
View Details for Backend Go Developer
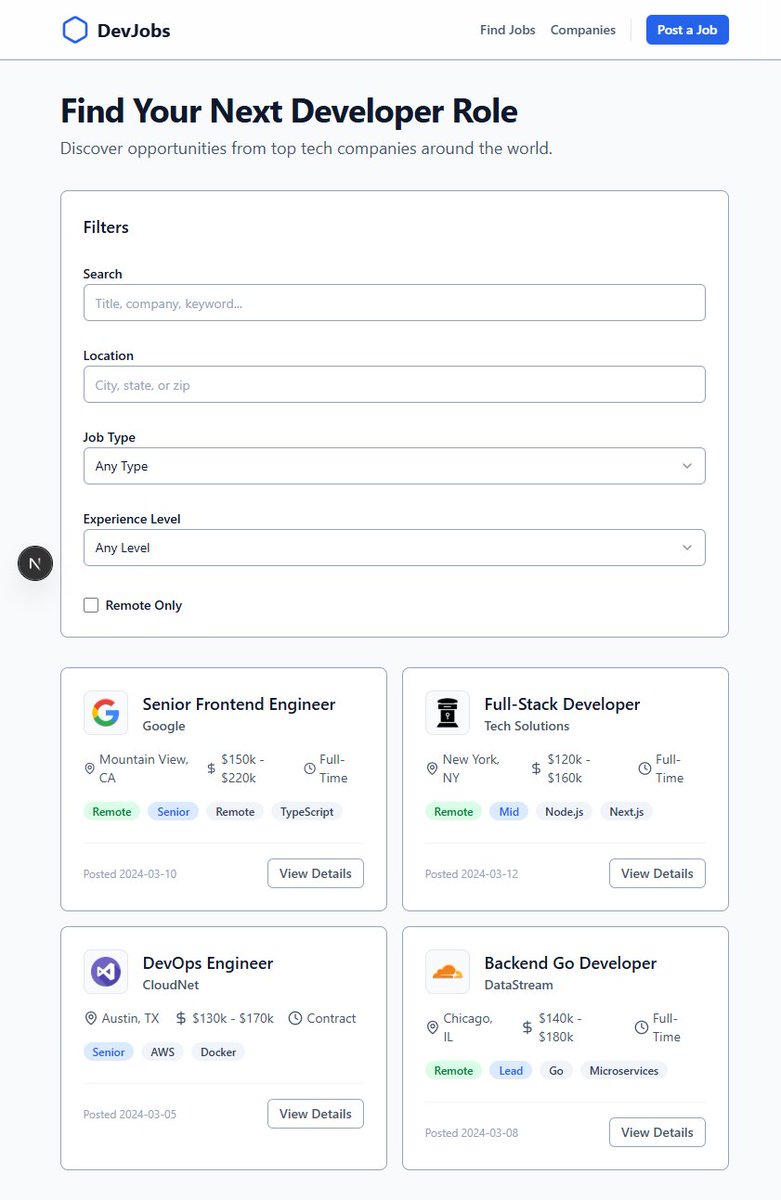tap(657, 1132)
